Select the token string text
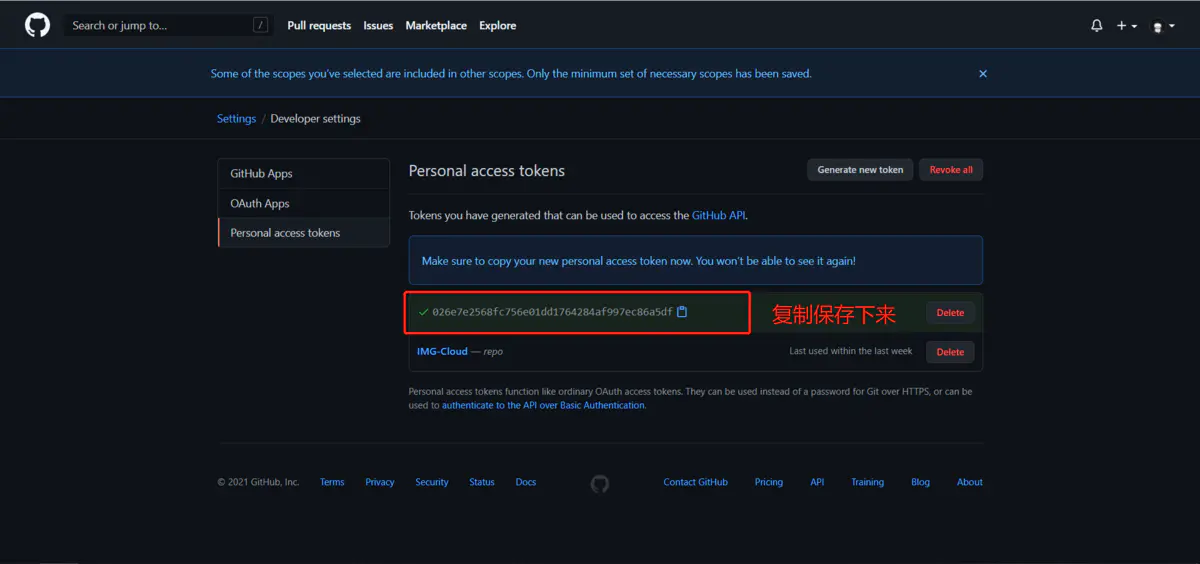 (x=553, y=312)
